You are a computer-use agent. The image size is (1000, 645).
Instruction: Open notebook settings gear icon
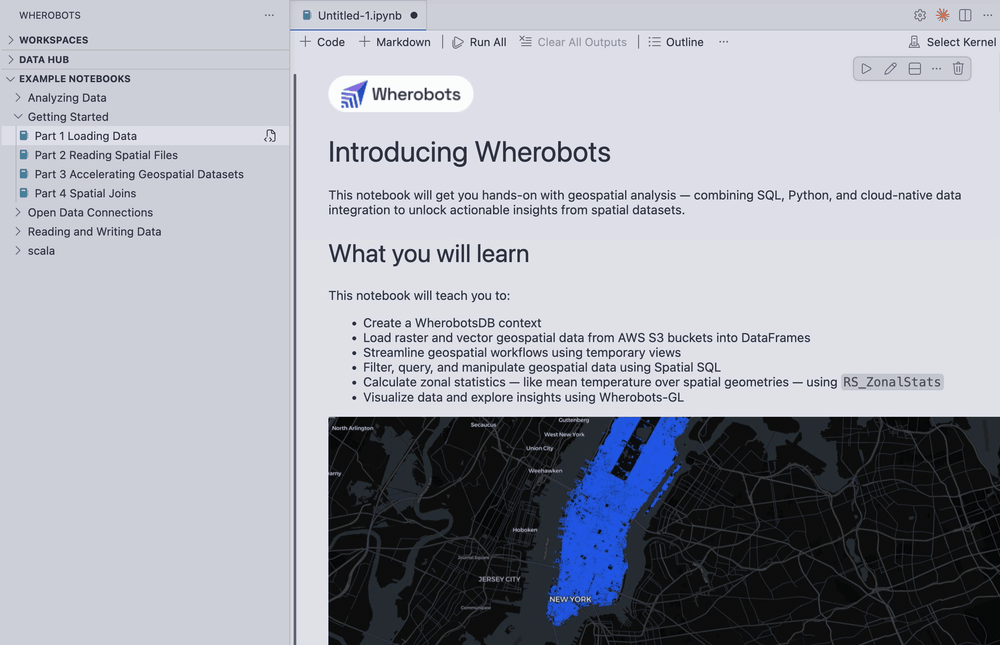point(920,15)
